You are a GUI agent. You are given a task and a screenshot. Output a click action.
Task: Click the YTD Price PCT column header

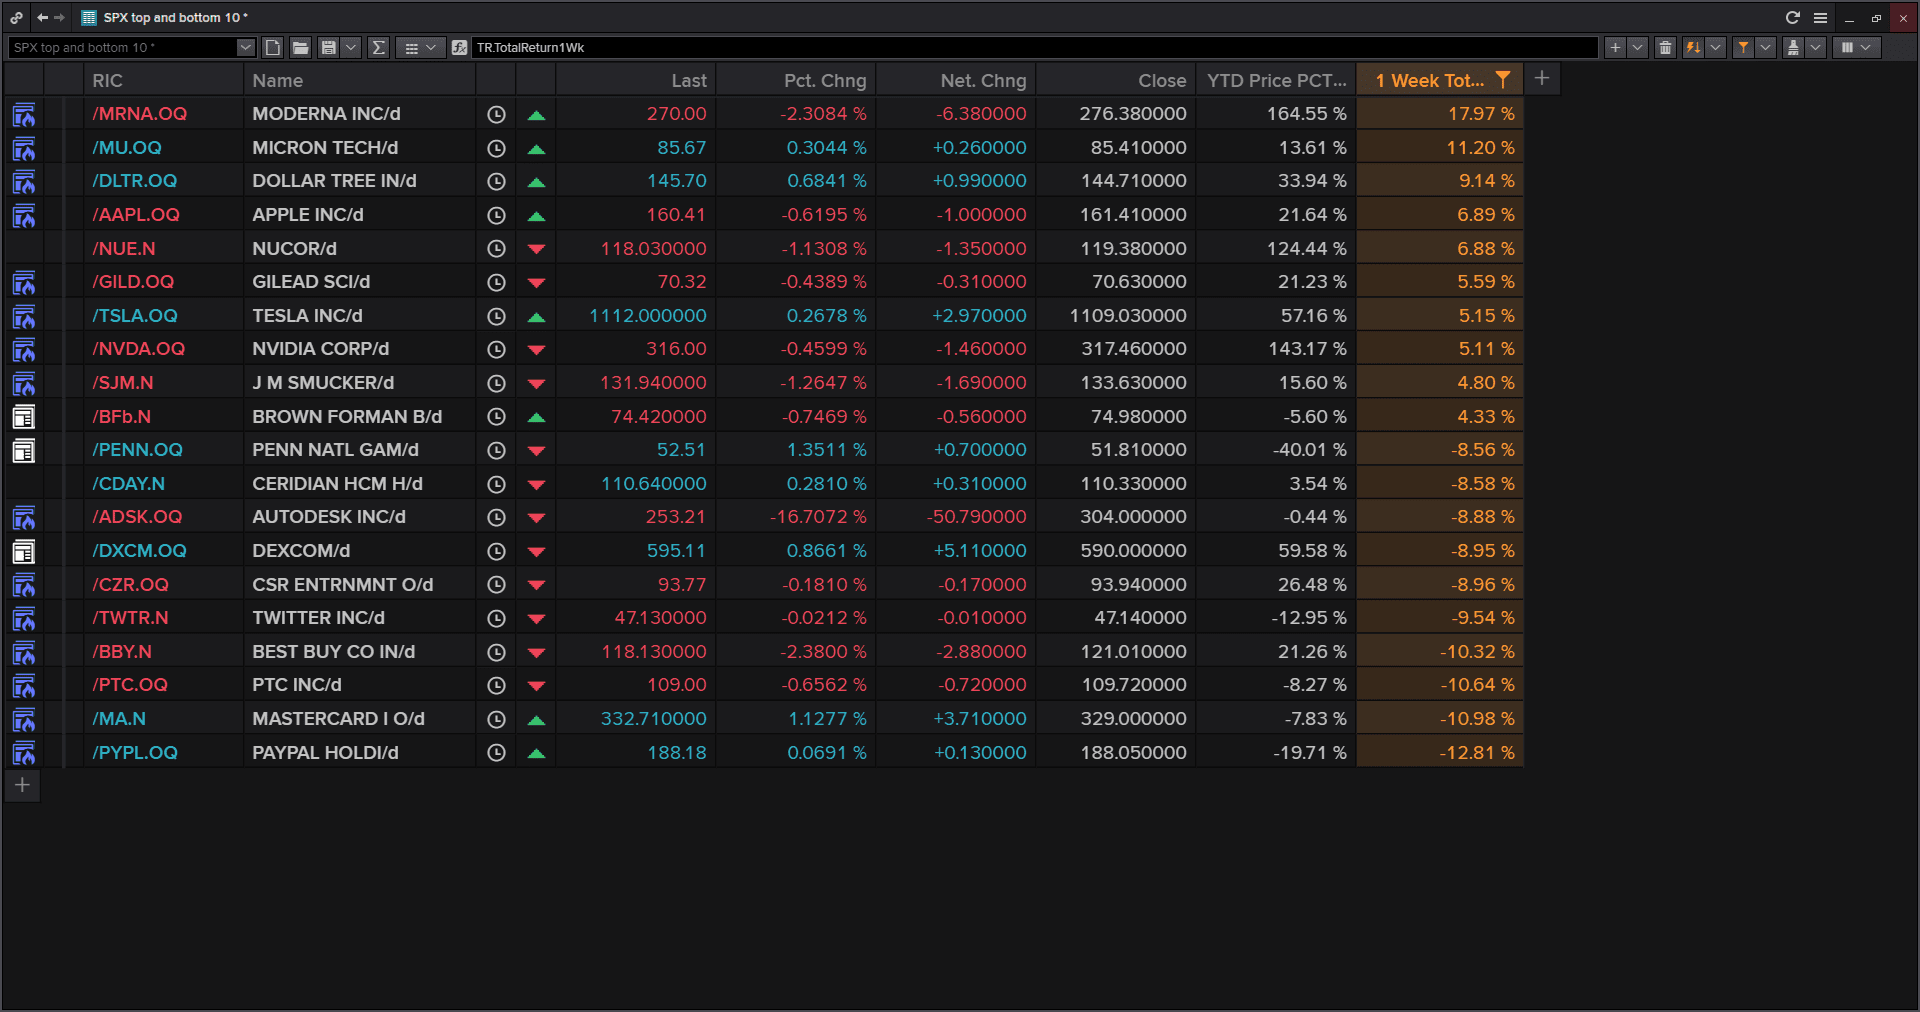click(1275, 80)
